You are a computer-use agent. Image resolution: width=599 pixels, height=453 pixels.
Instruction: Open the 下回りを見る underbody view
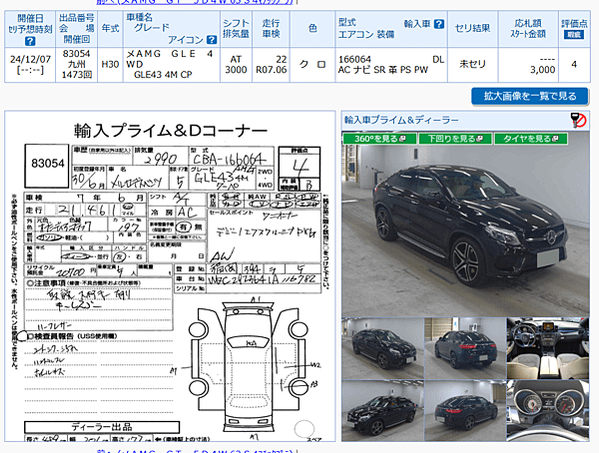pos(455,139)
